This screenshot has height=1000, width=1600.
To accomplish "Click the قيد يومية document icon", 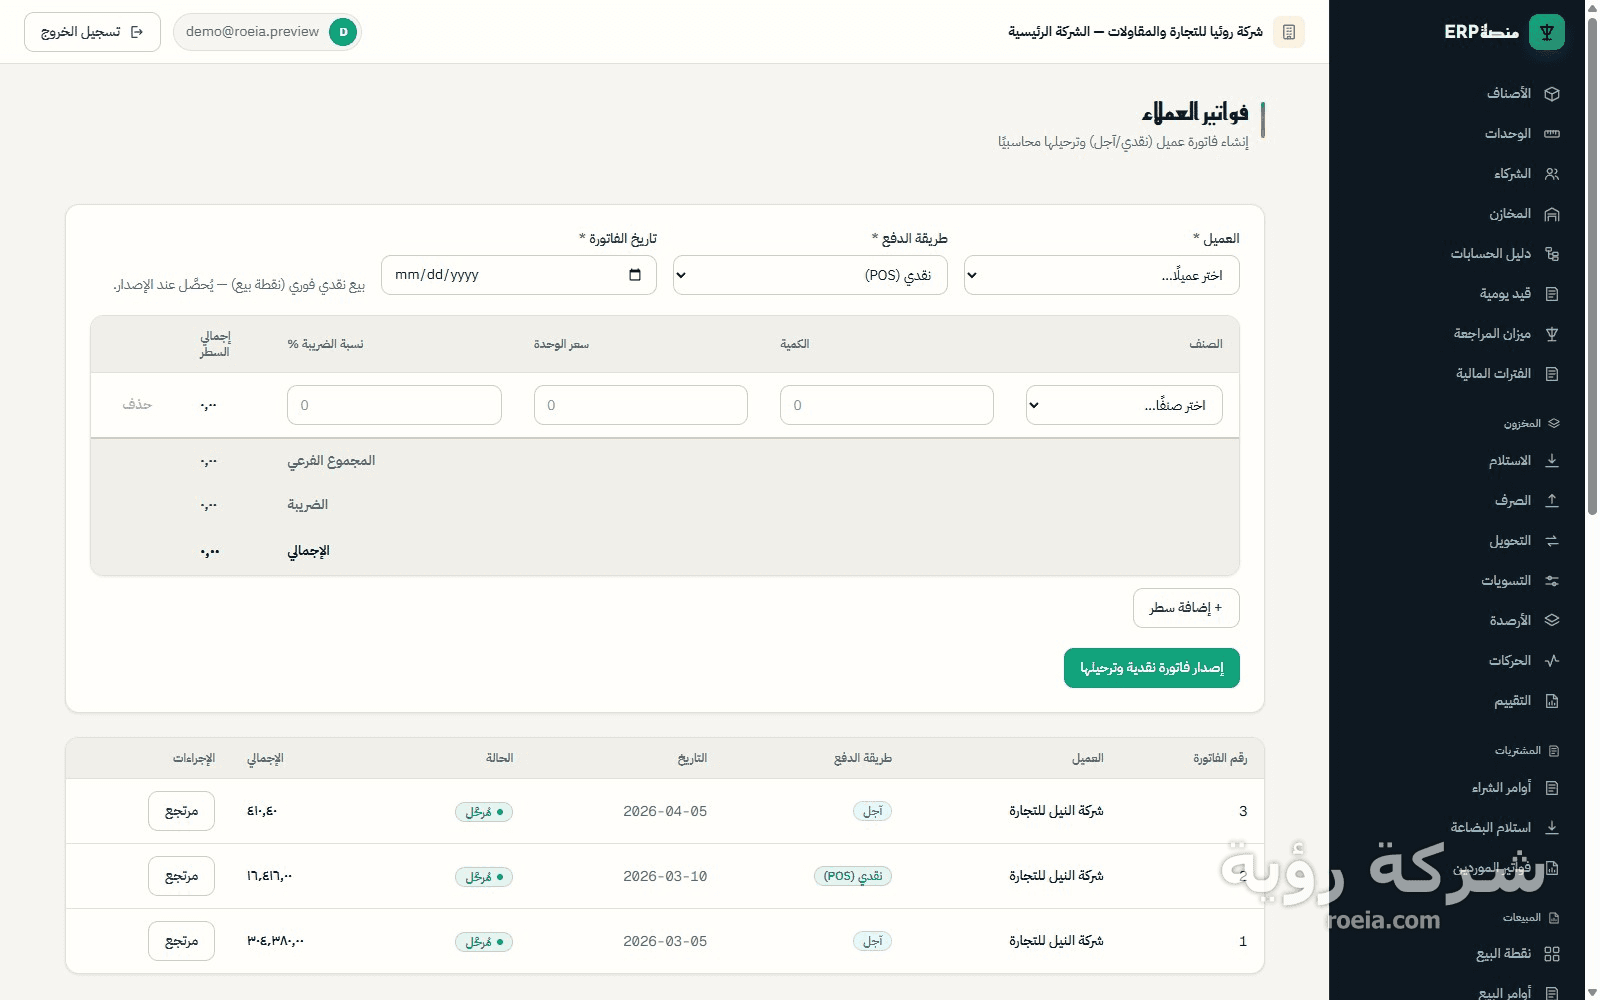I will (x=1552, y=294).
